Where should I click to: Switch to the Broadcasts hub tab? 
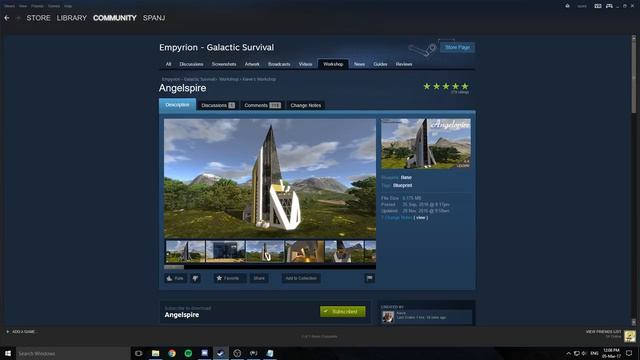point(279,64)
